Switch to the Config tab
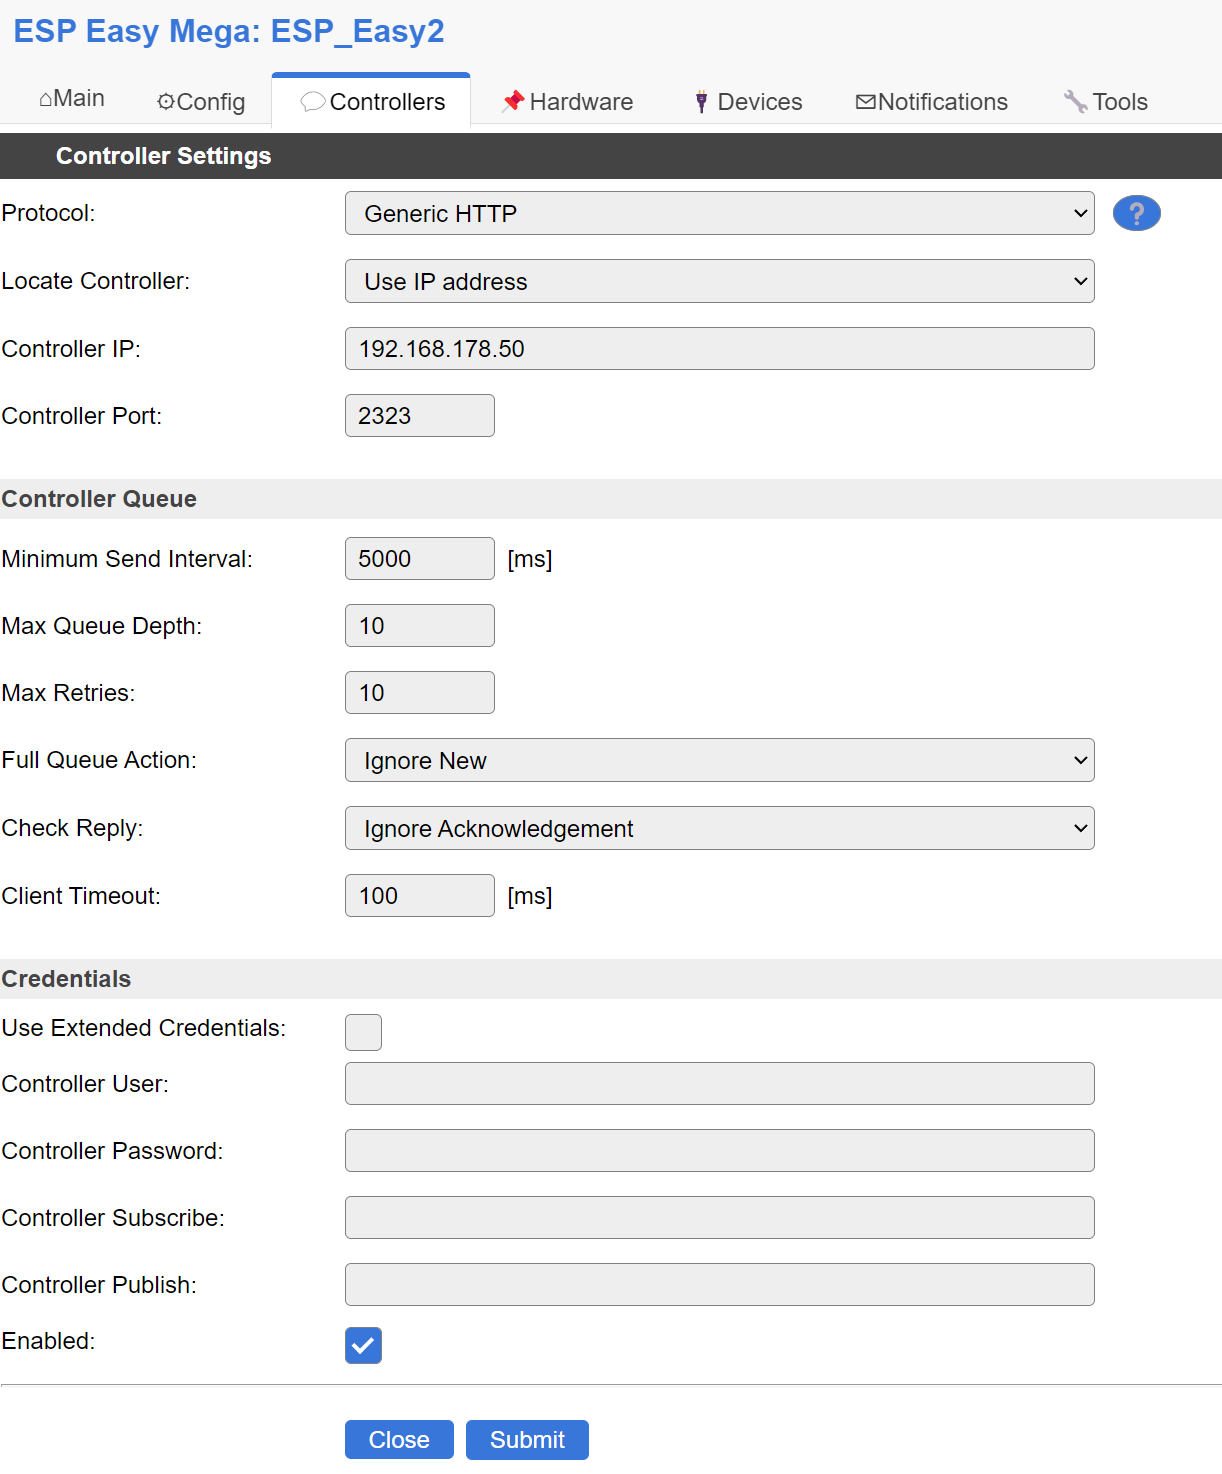Screen dimensions: 1222x1474 (x=201, y=102)
